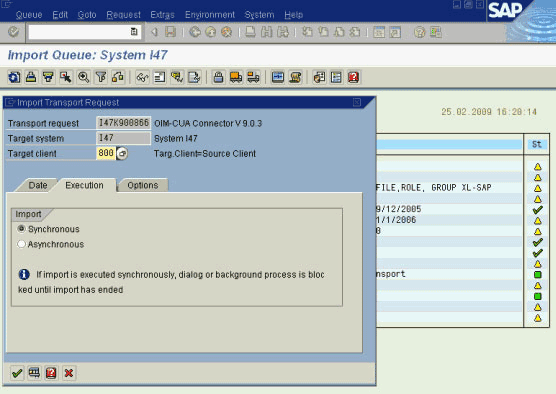Click the glasses display icon in application toolbar
This screenshot has width=556, height=394.
[x=142, y=77]
